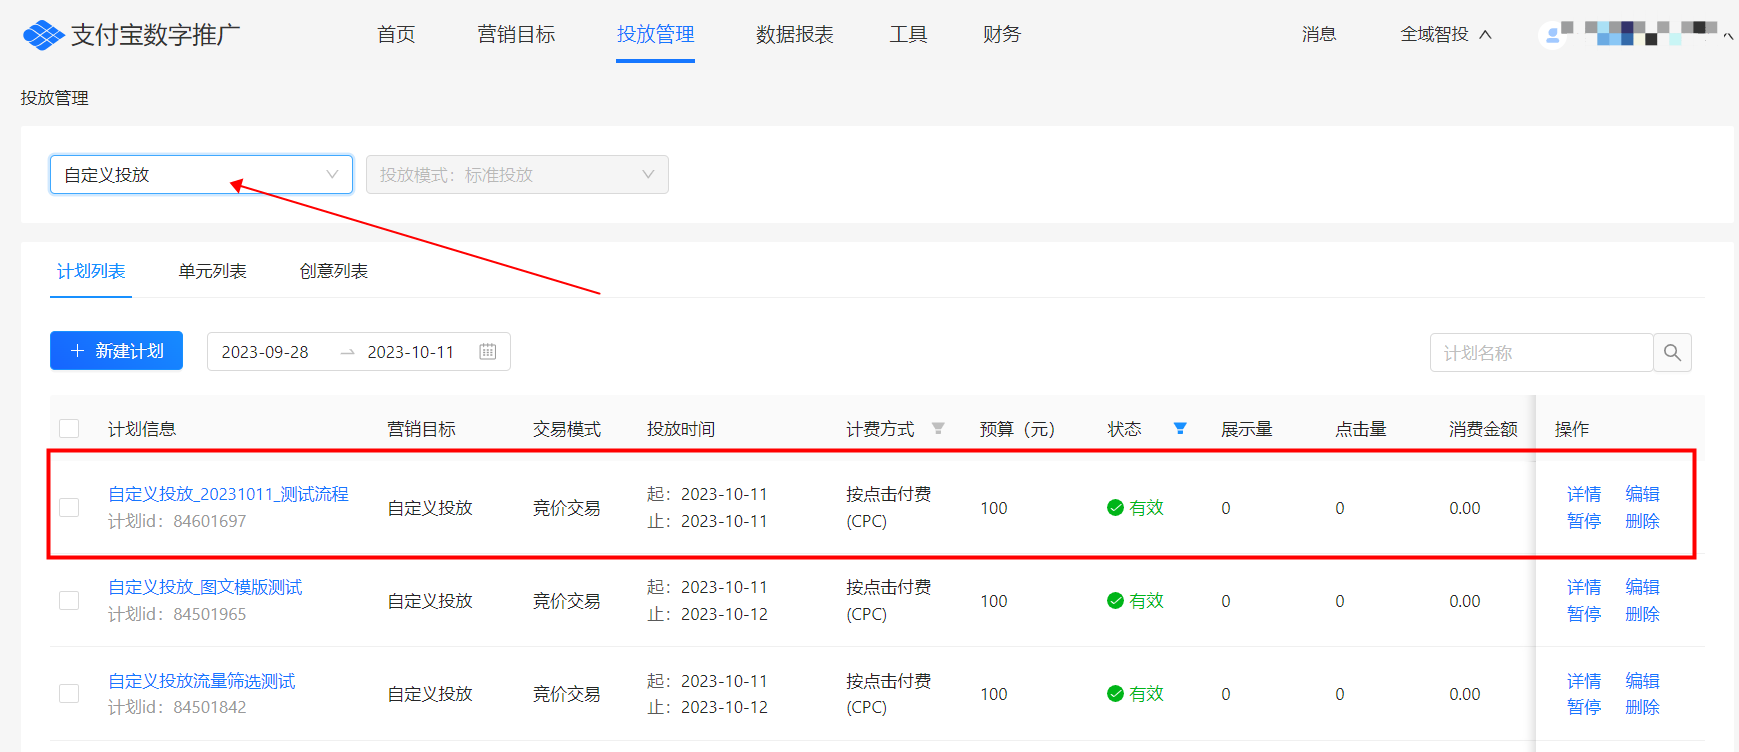Open the date range calendar icon

(x=488, y=351)
